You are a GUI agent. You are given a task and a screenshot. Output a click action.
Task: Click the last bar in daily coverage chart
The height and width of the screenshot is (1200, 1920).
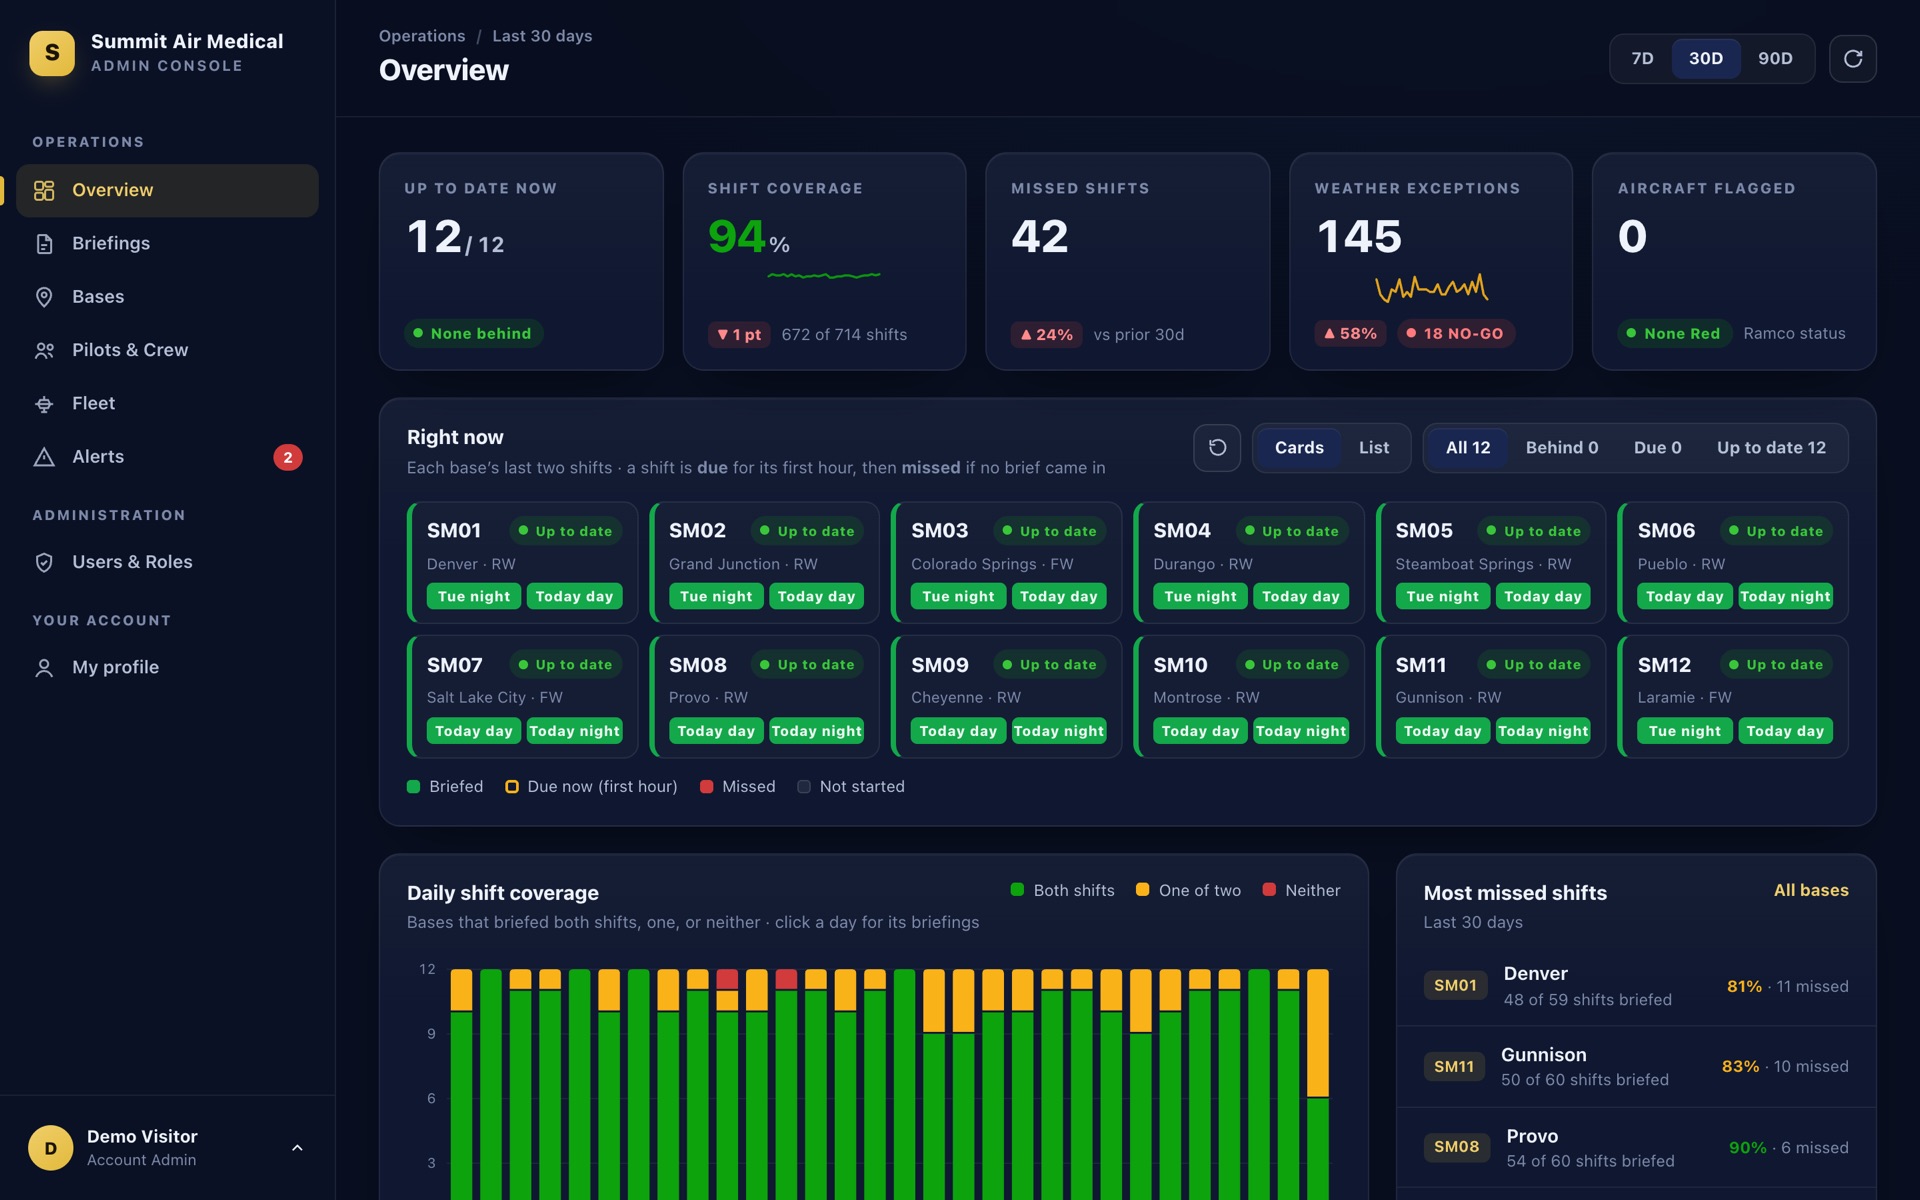click(1318, 1084)
